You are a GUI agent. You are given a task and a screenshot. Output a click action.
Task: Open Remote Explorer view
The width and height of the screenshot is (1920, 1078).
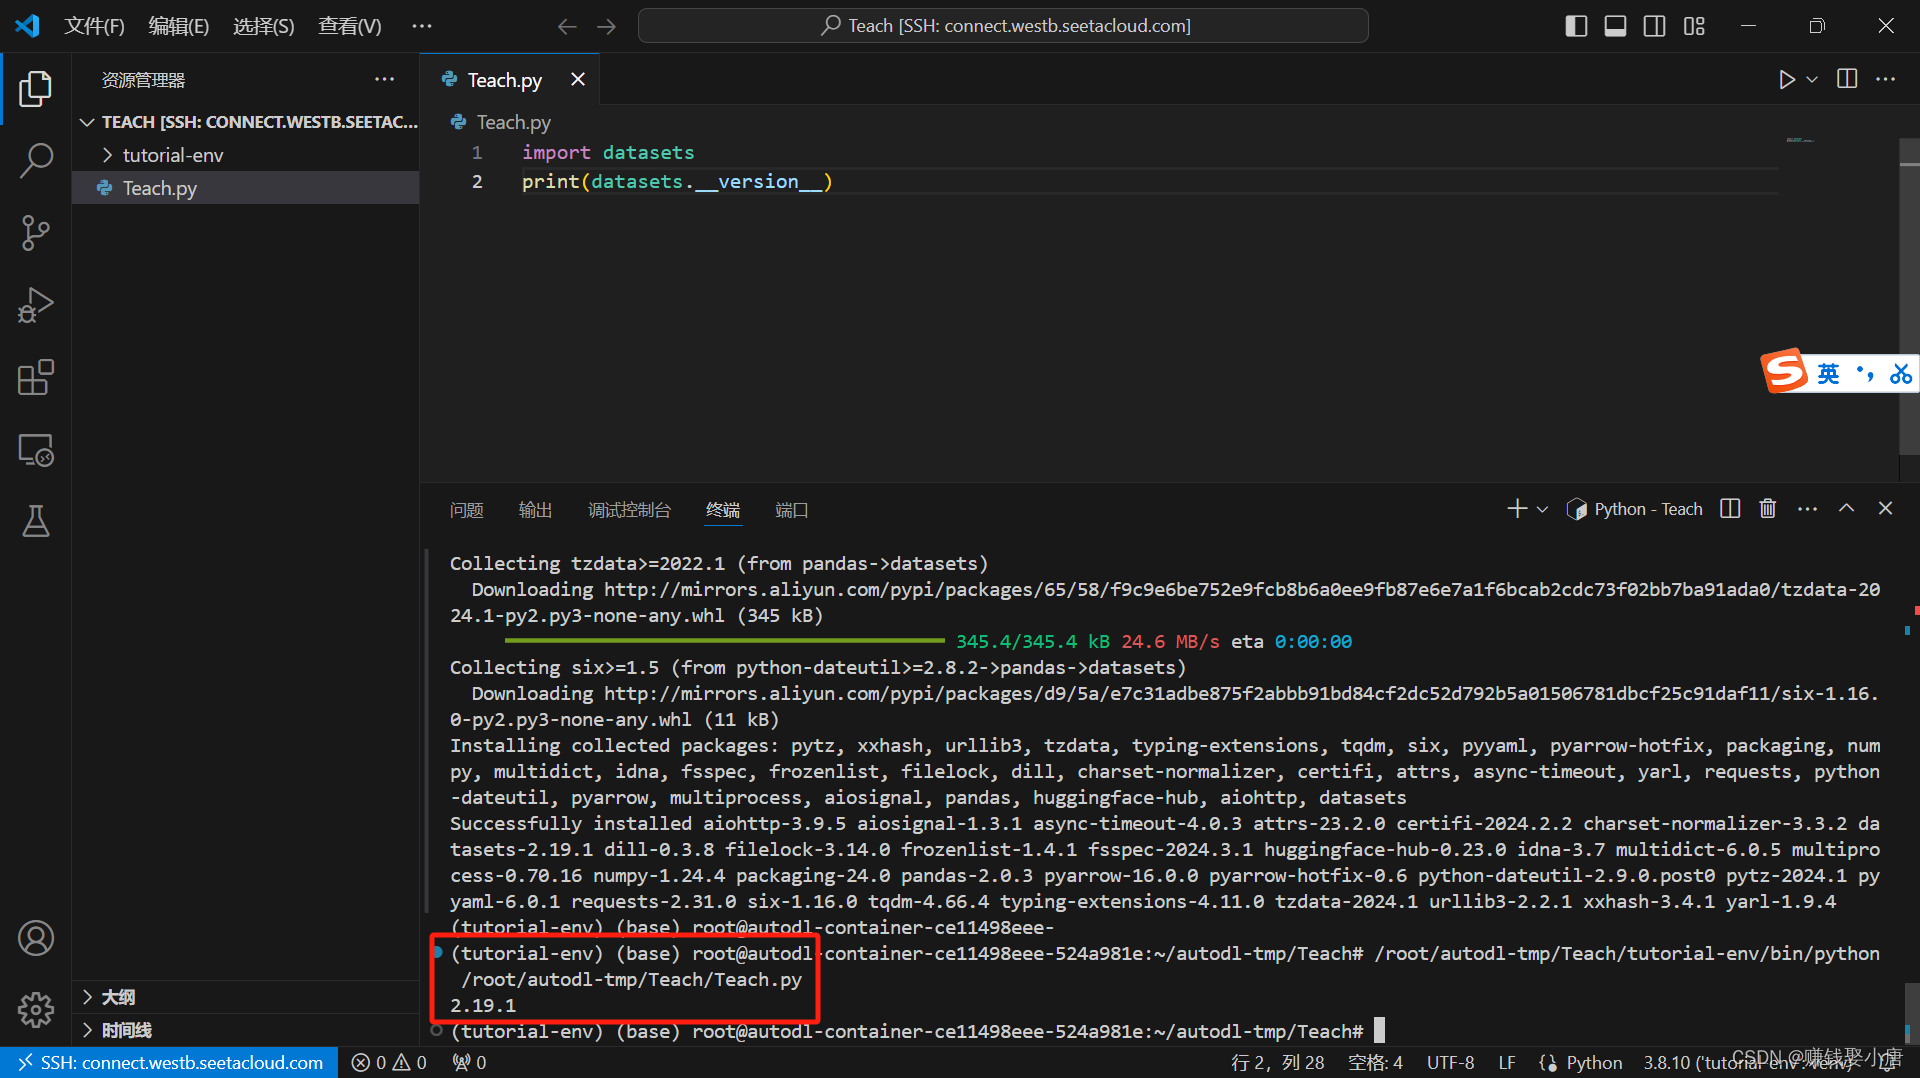point(36,450)
